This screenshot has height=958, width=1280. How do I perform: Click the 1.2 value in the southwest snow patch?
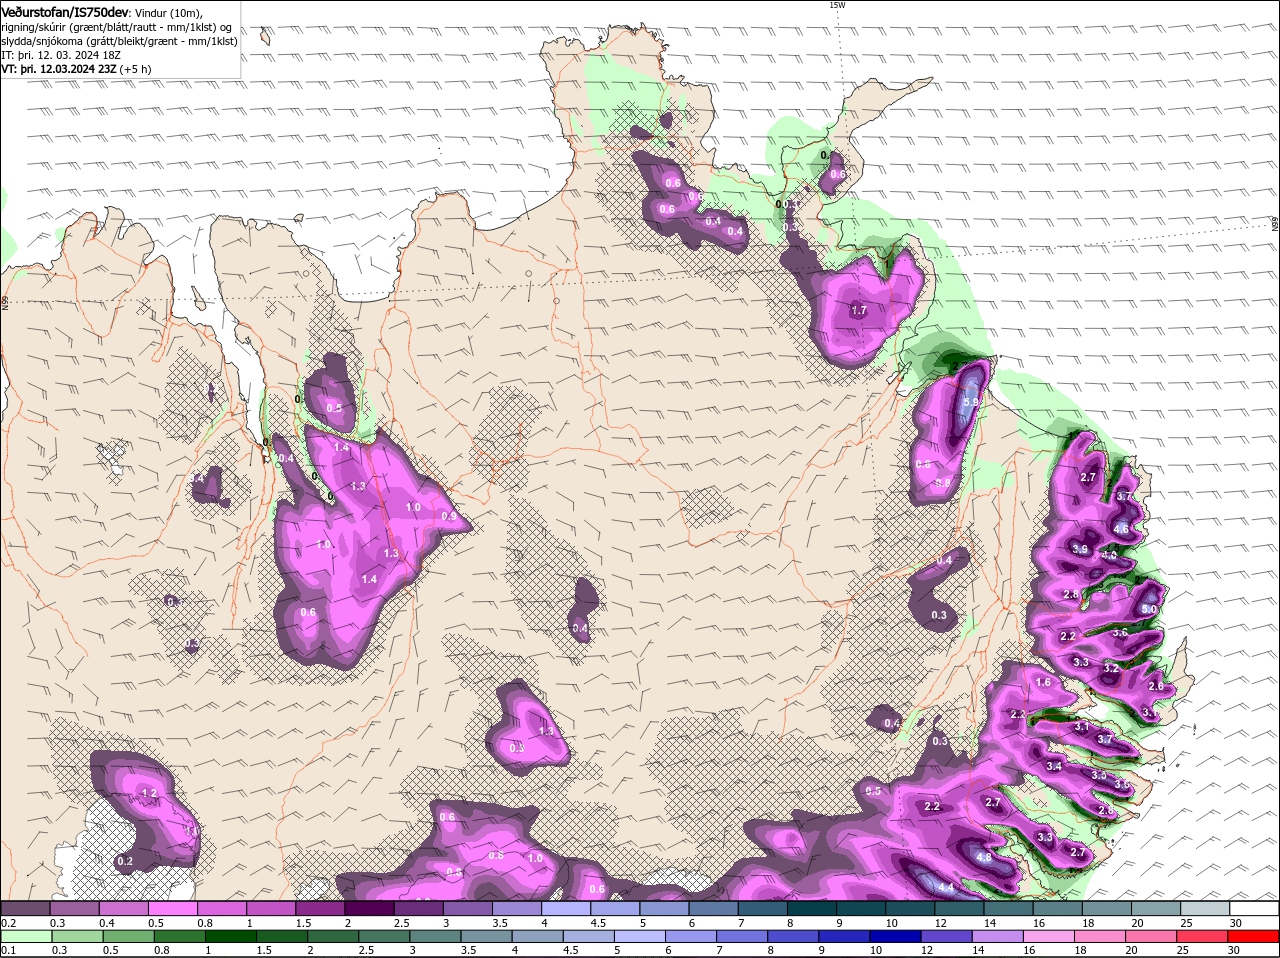tap(150, 793)
